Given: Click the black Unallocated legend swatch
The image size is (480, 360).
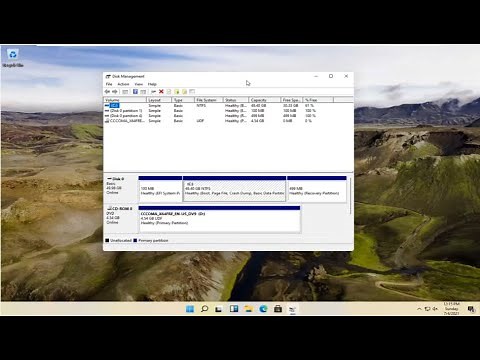Looking at the screenshot, I should 107,240.
